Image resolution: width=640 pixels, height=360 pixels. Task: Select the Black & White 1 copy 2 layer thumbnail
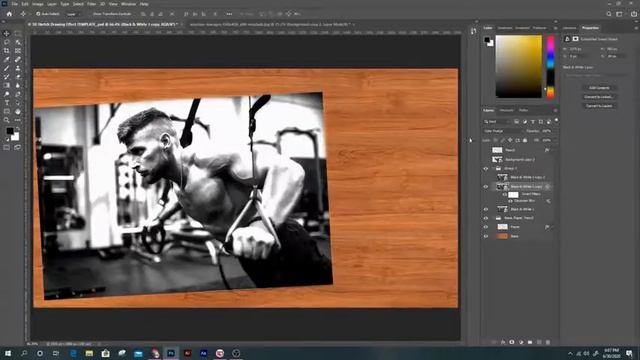502,178
